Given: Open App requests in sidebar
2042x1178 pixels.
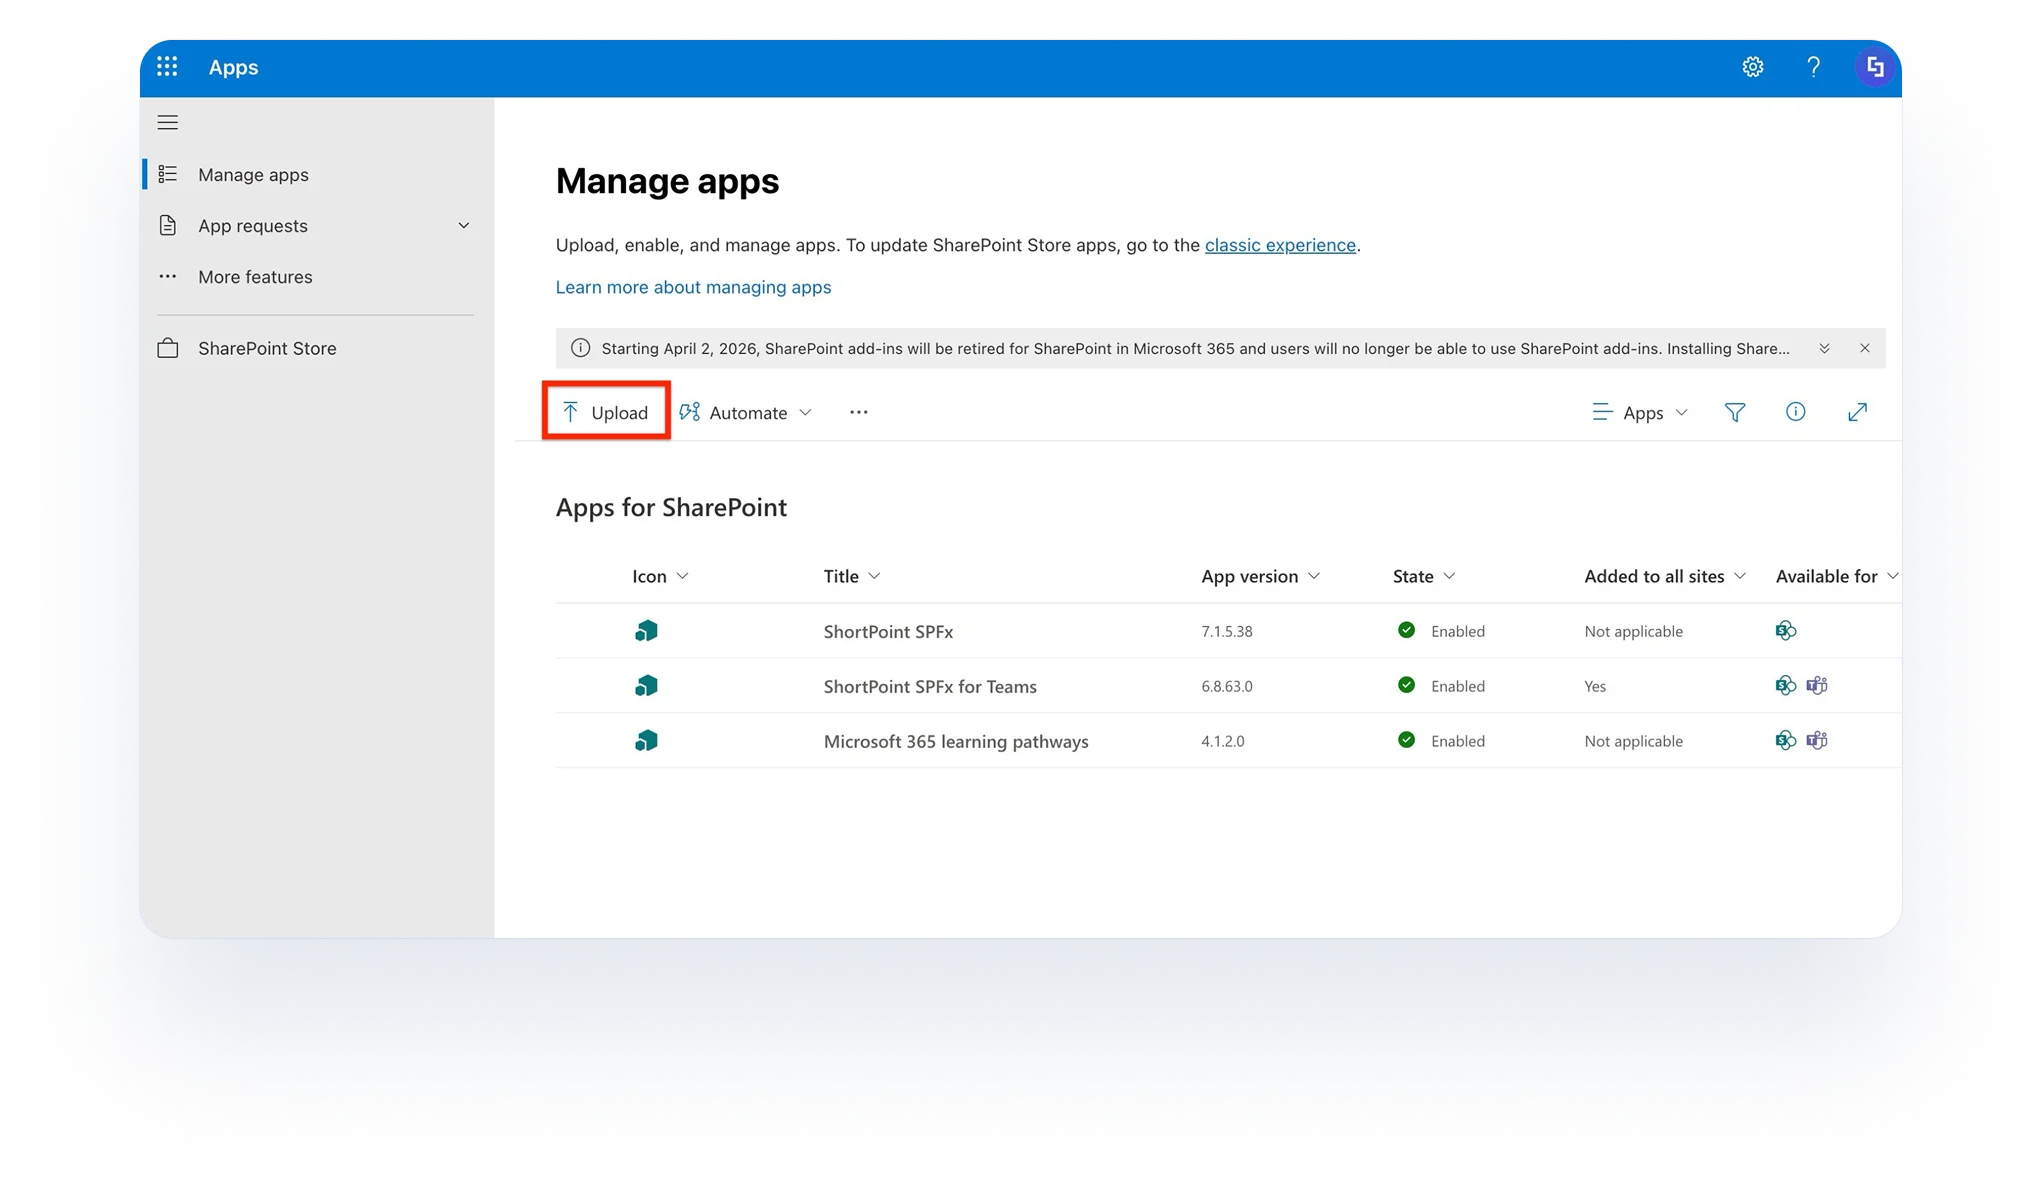Looking at the screenshot, I should [x=253, y=225].
